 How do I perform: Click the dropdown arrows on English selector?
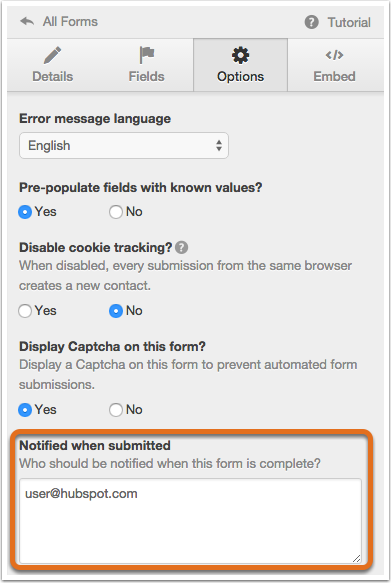(219, 145)
